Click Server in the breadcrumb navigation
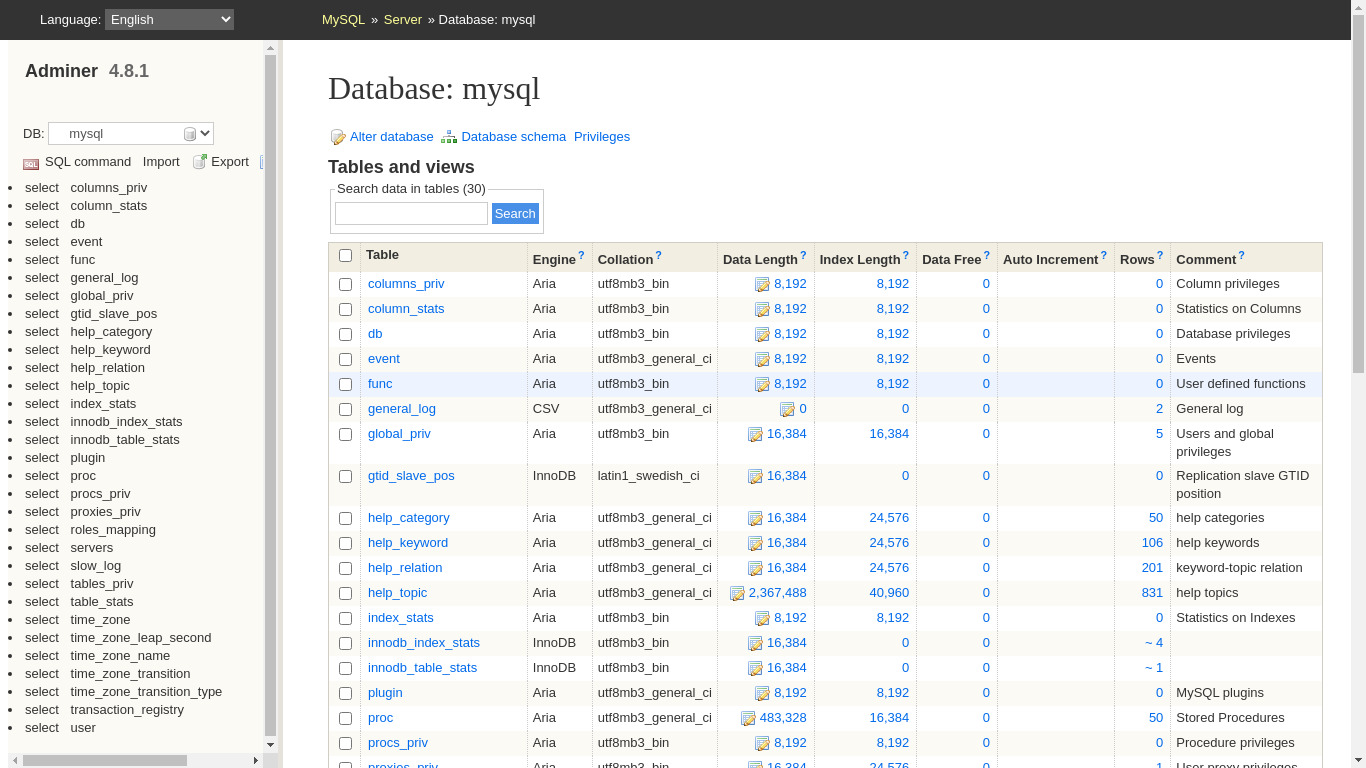Viewport: 1366px width, 768px height. 403,19
